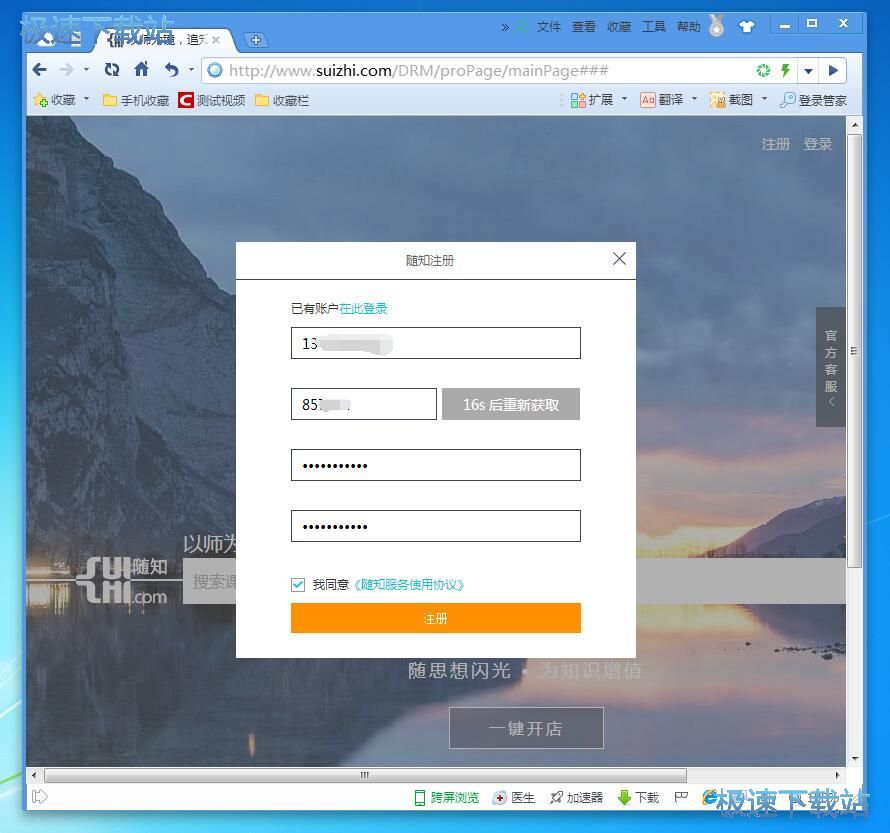Open the address bar history dropdown arrow
Screen dimensions: 890x833
(x=809, y=71)
